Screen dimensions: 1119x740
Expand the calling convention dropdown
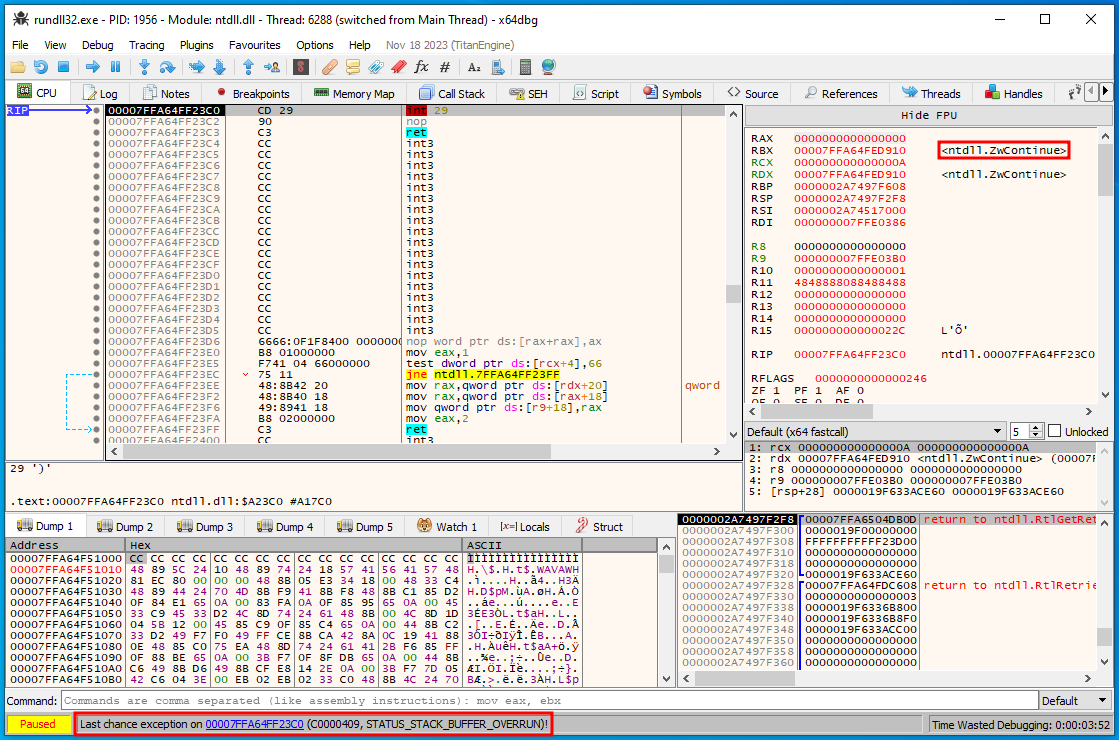point(875,431)
